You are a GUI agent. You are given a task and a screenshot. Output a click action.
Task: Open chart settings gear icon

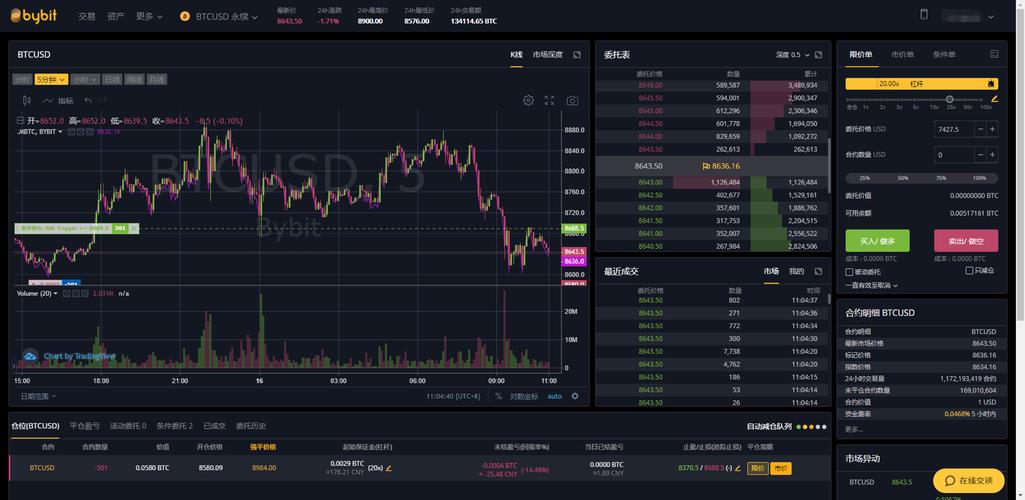click(528, 101)
